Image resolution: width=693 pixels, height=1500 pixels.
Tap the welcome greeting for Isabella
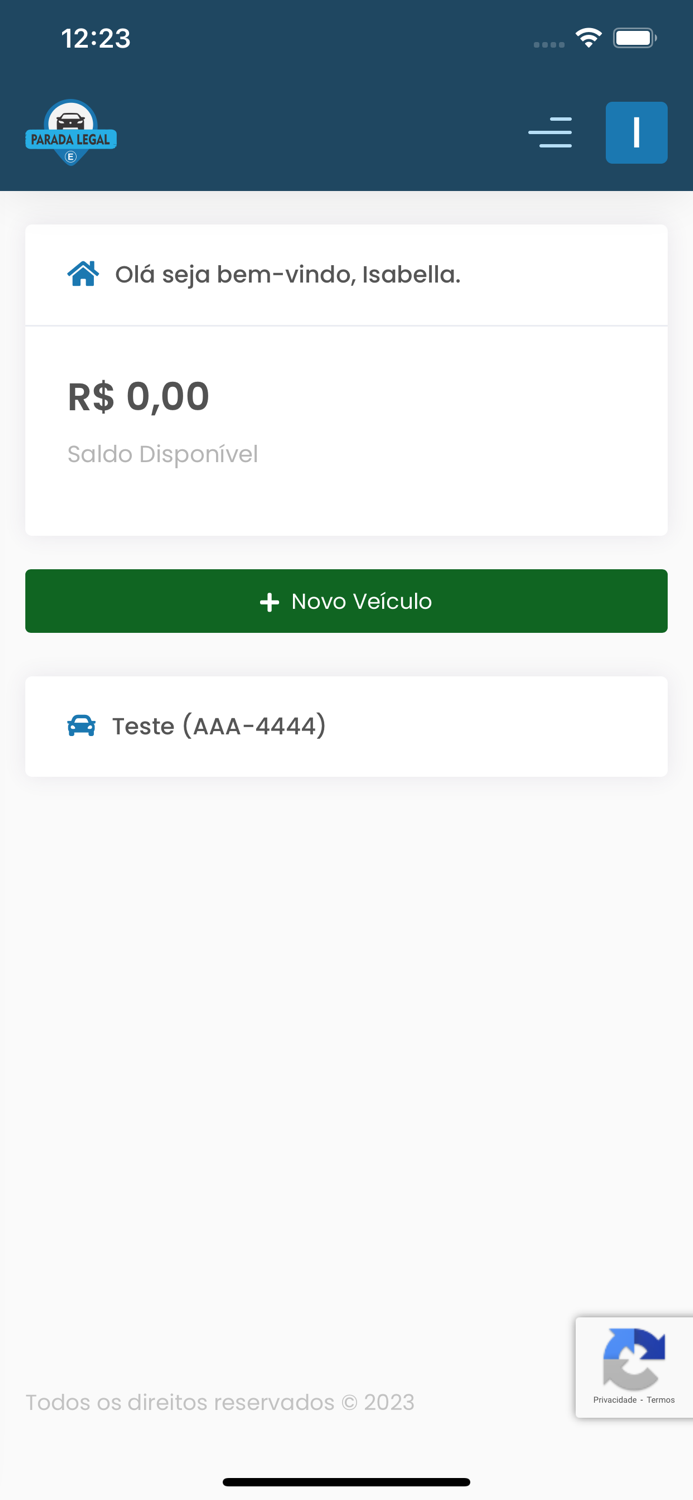(288, 274)
